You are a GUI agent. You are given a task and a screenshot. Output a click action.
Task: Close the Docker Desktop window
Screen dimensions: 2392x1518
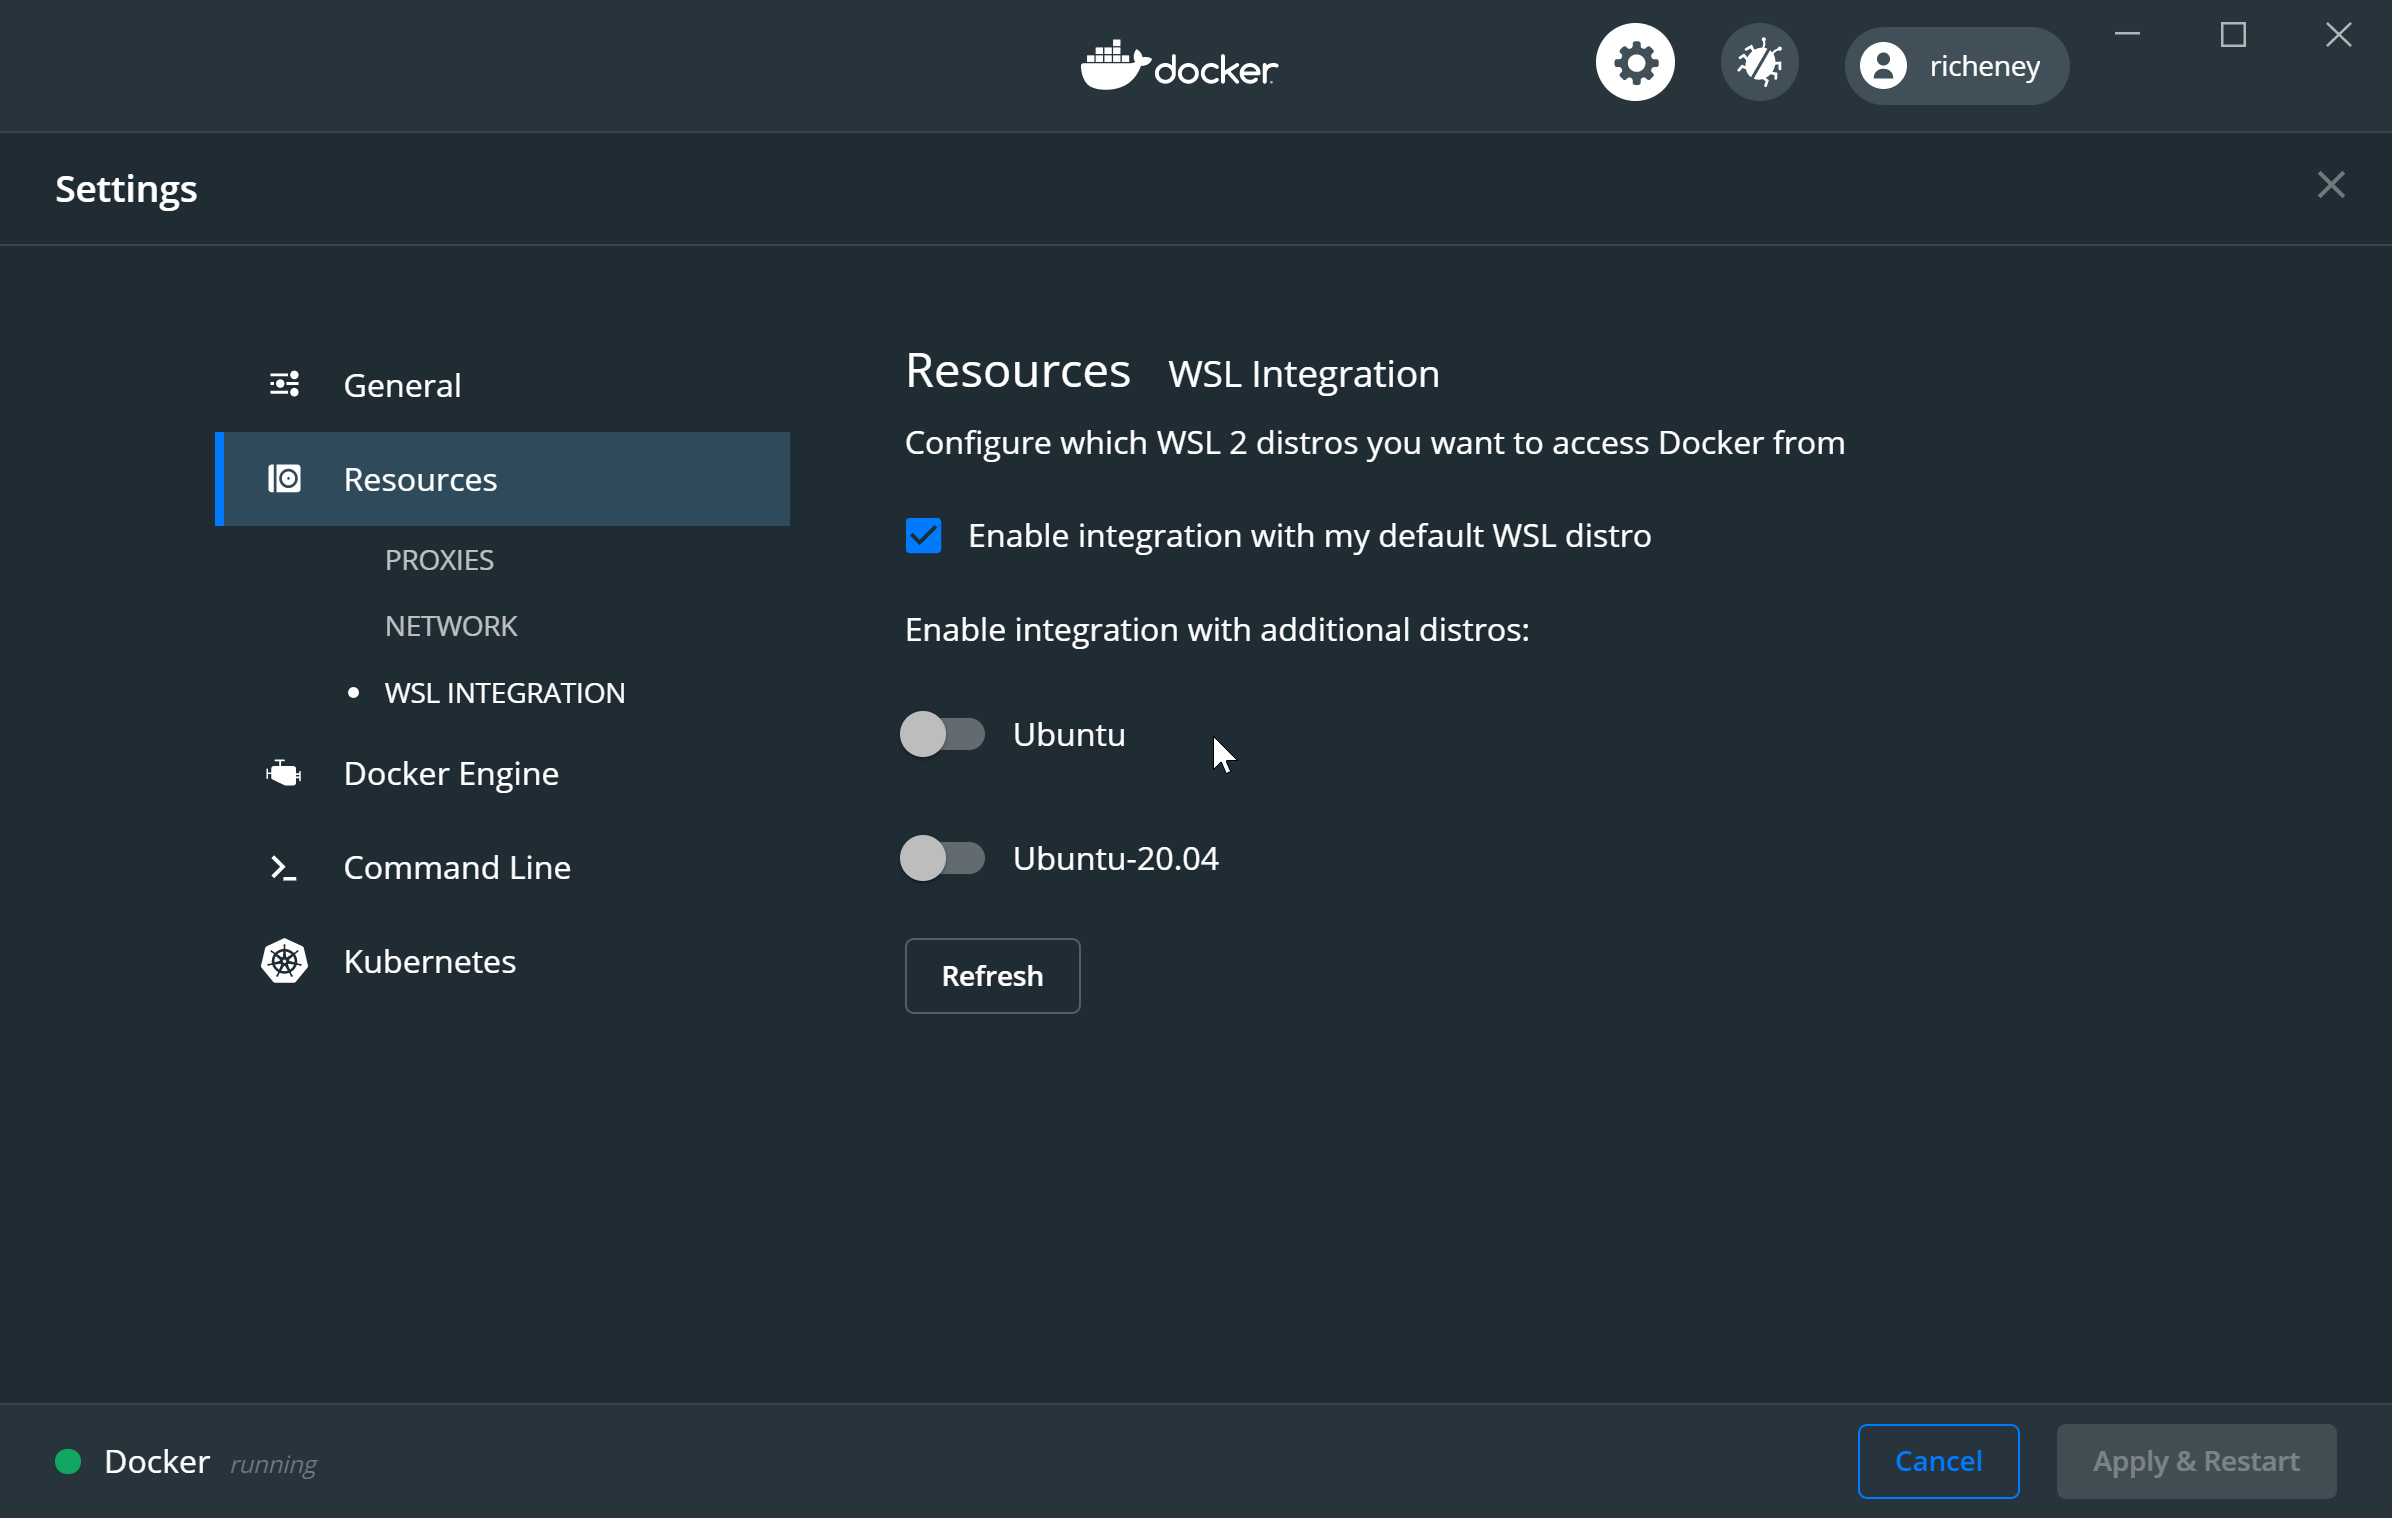[x=2338, y=35]
